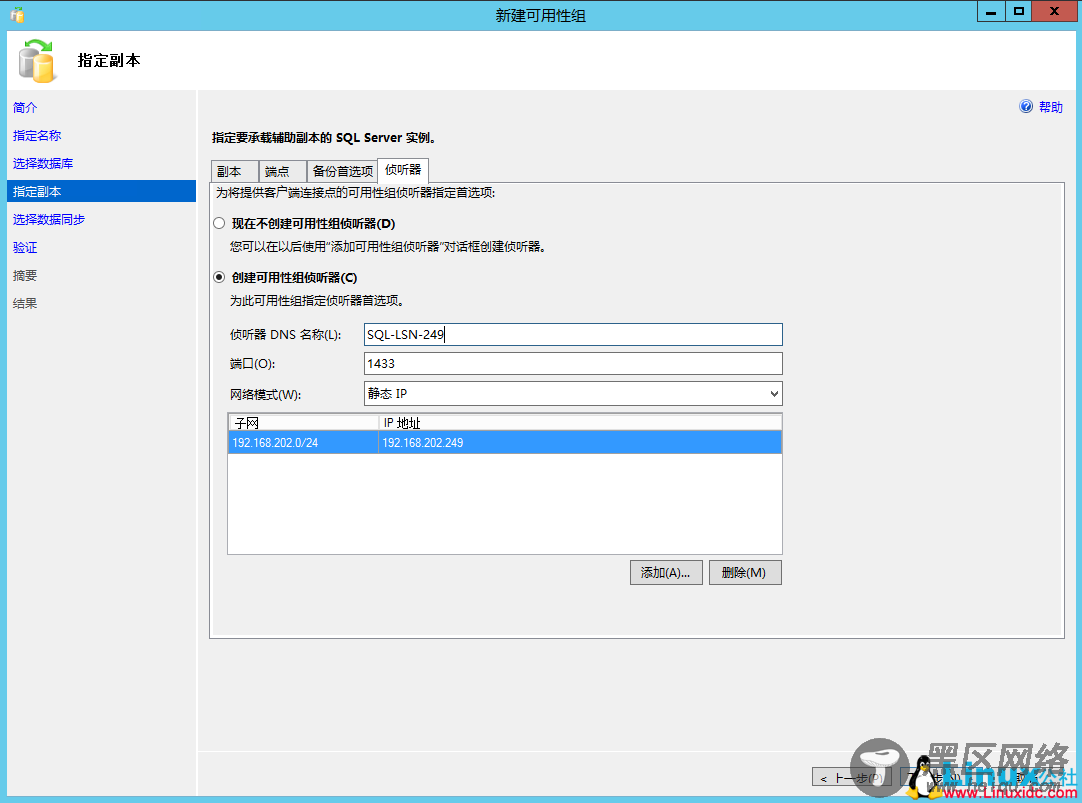Select subnet cell 192.168.202.0/24
This screenshot has width=1082, height=803.
tap(303, 442)
